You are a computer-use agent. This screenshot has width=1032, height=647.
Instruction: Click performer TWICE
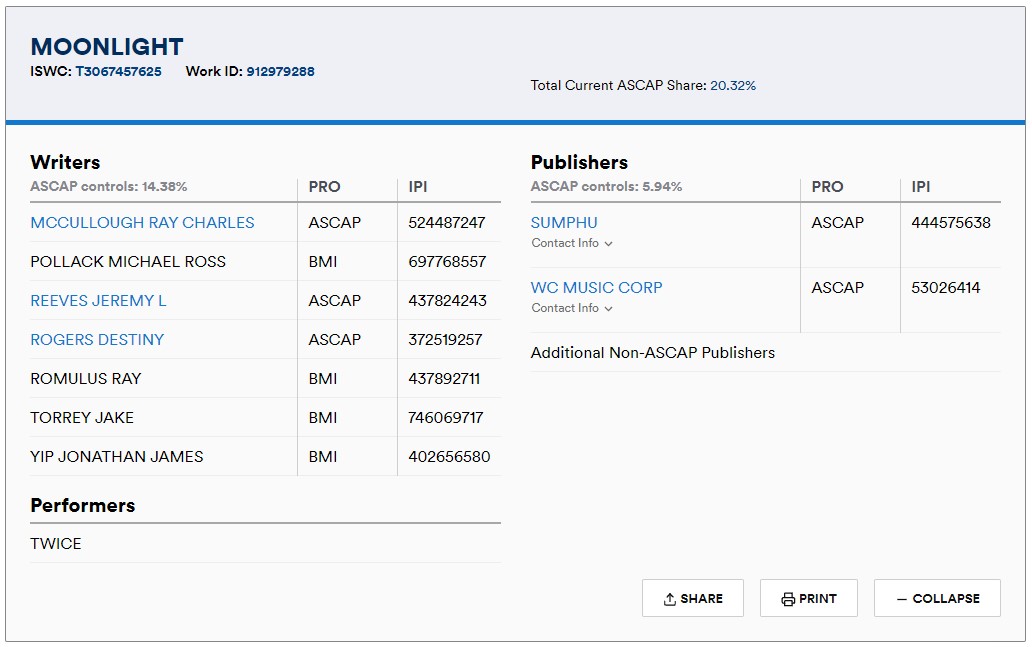click(56, 544)
